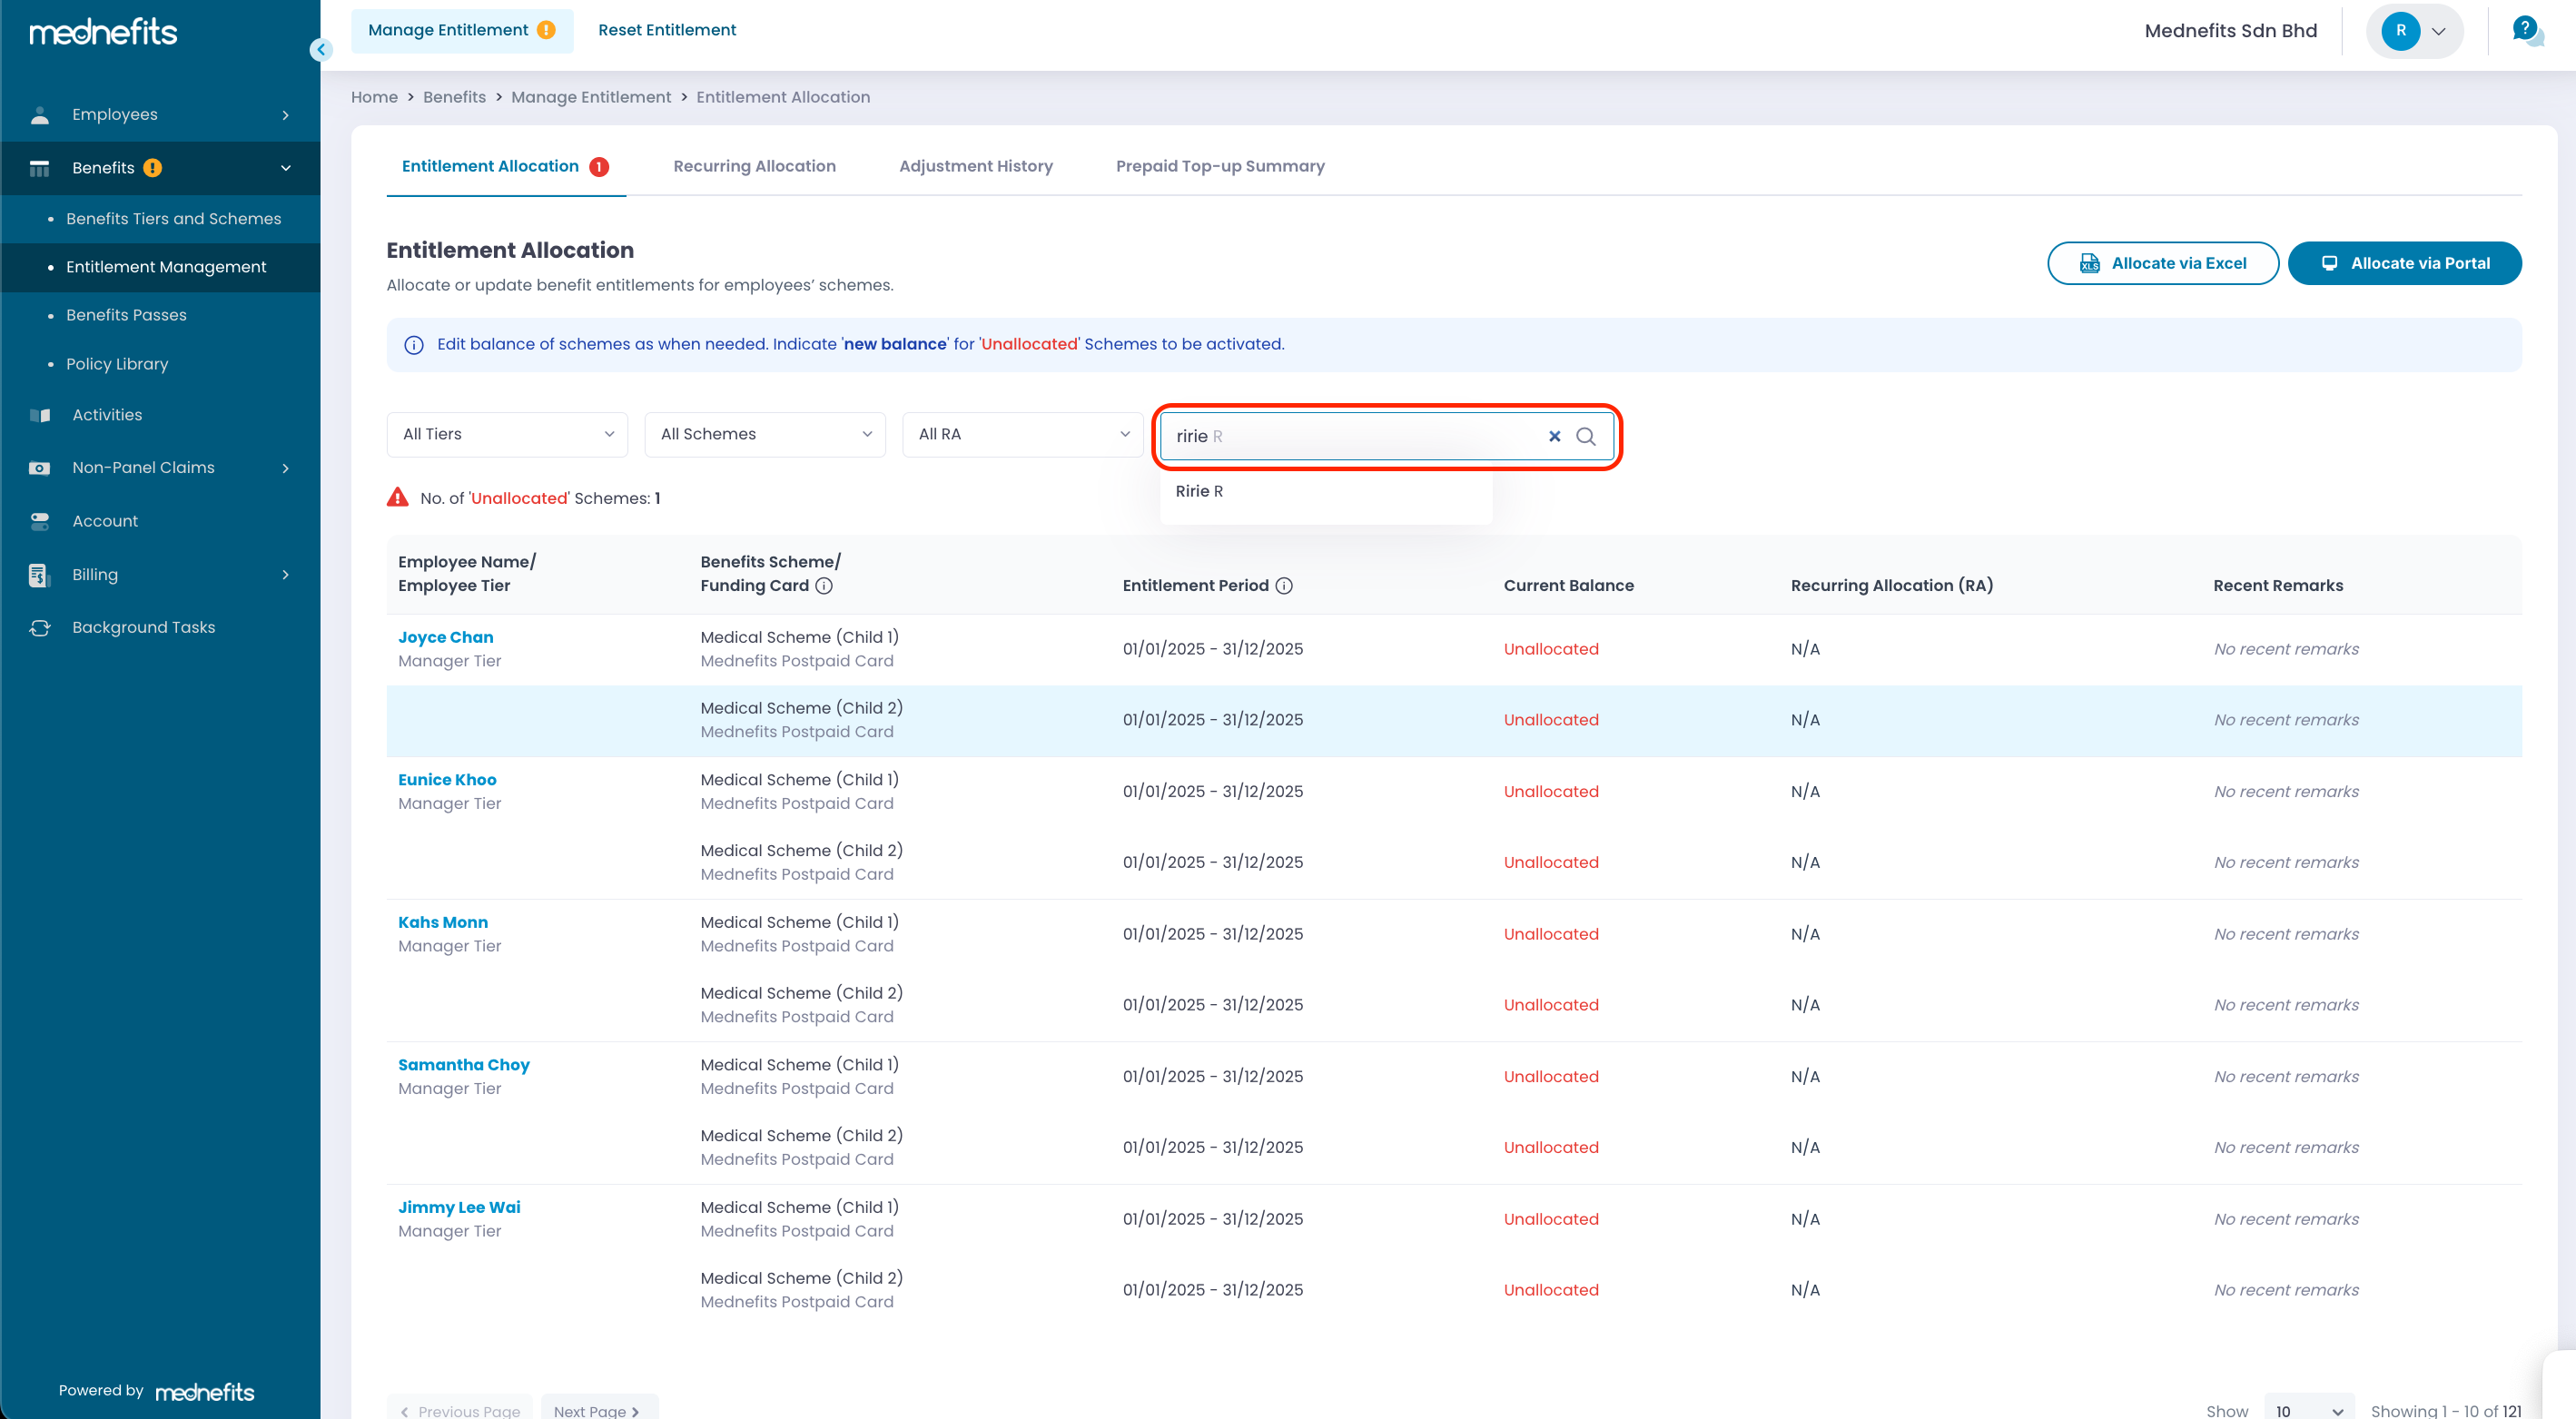The height and width of the screenshot is (1419, 2576).
Task: Open user profile avatar menu
Action: coord(2414,31)
